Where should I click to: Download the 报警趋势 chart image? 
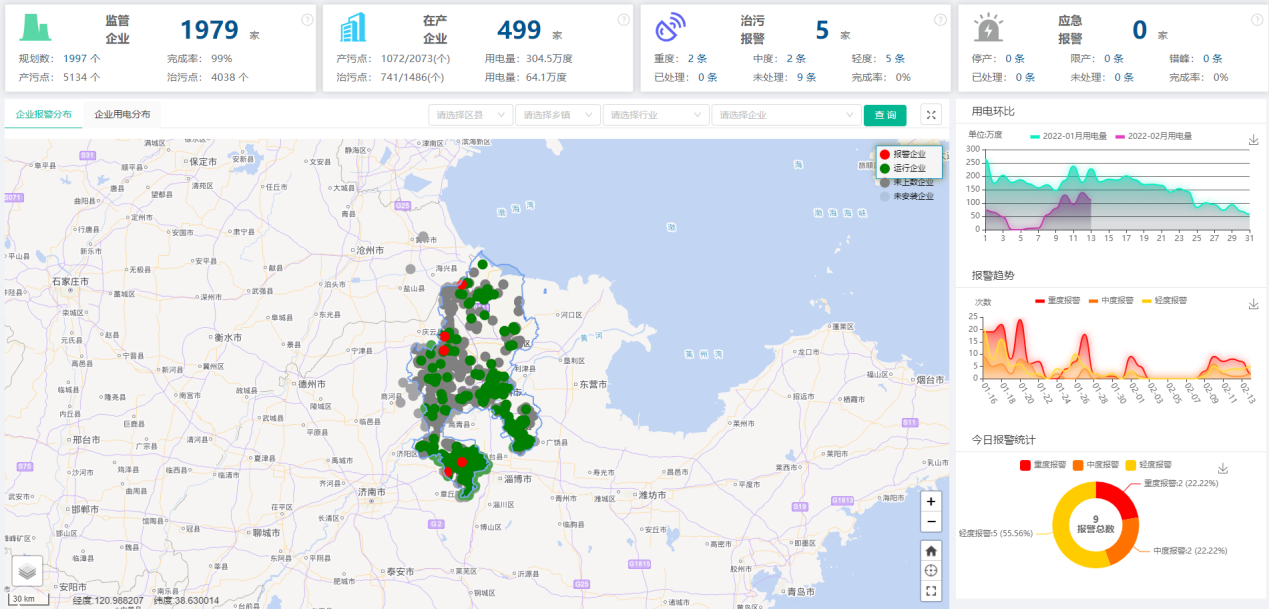coord(1254,305)
